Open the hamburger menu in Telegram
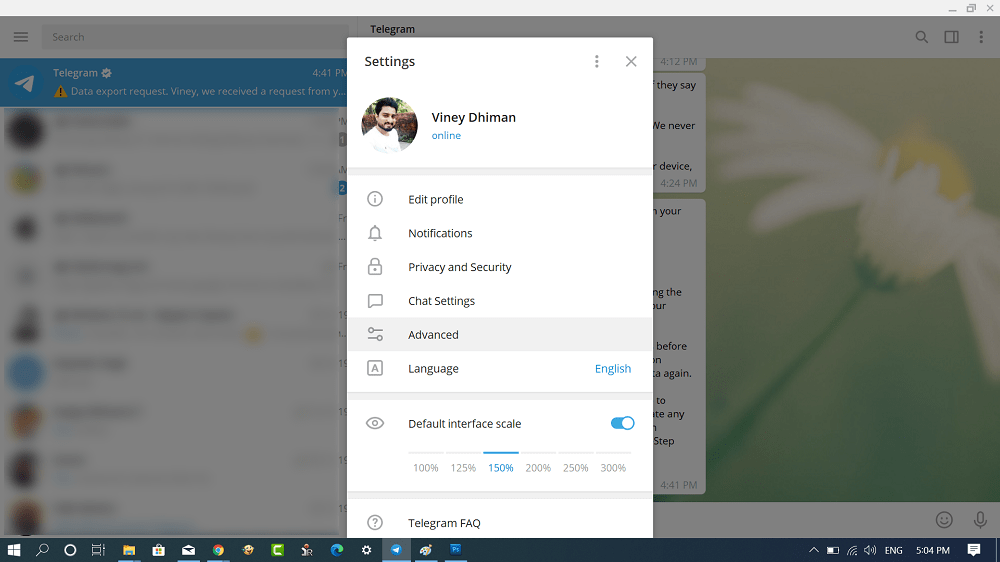The height and width of the screenshot is (562, 1000). pos(20,37)
